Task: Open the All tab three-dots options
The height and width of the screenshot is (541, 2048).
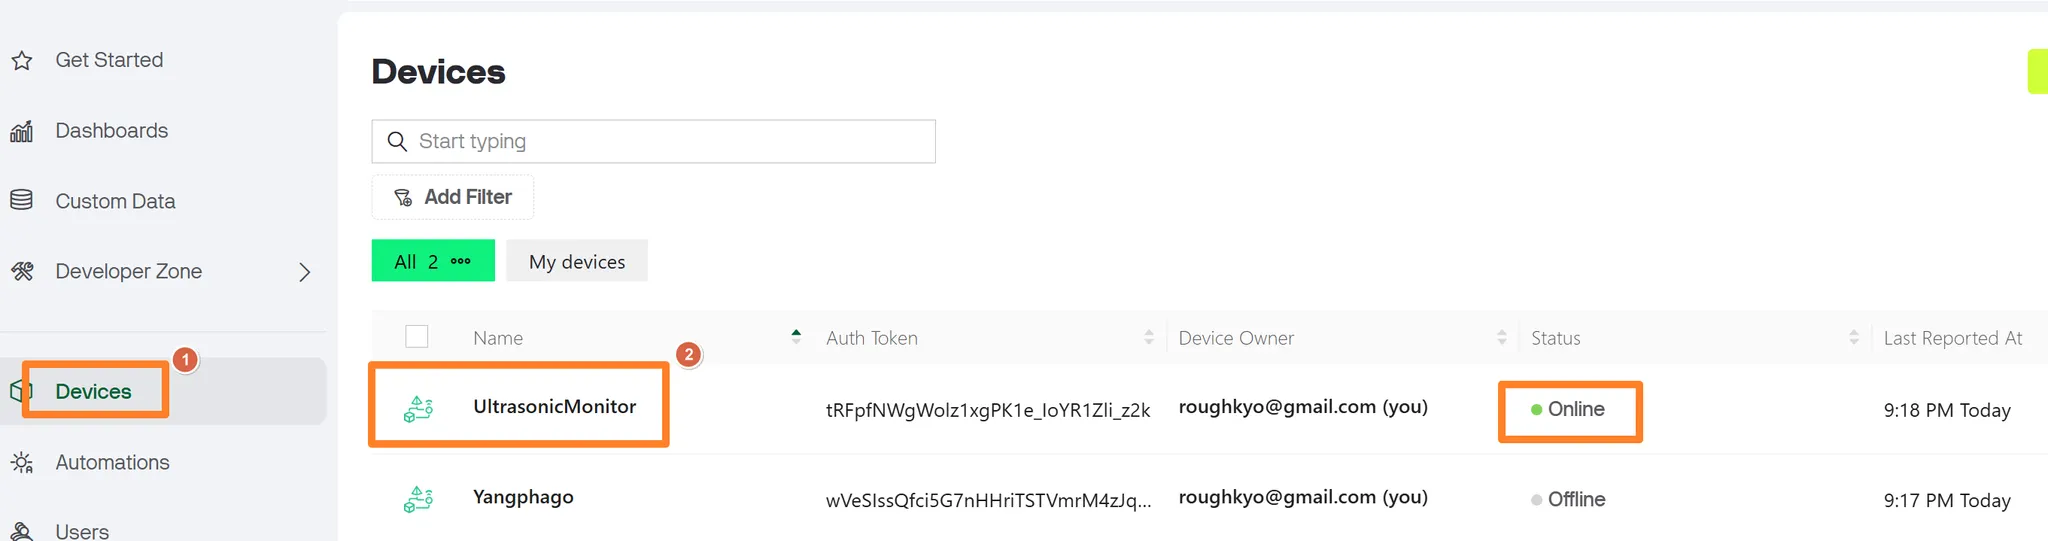Action: click(461, 261)
